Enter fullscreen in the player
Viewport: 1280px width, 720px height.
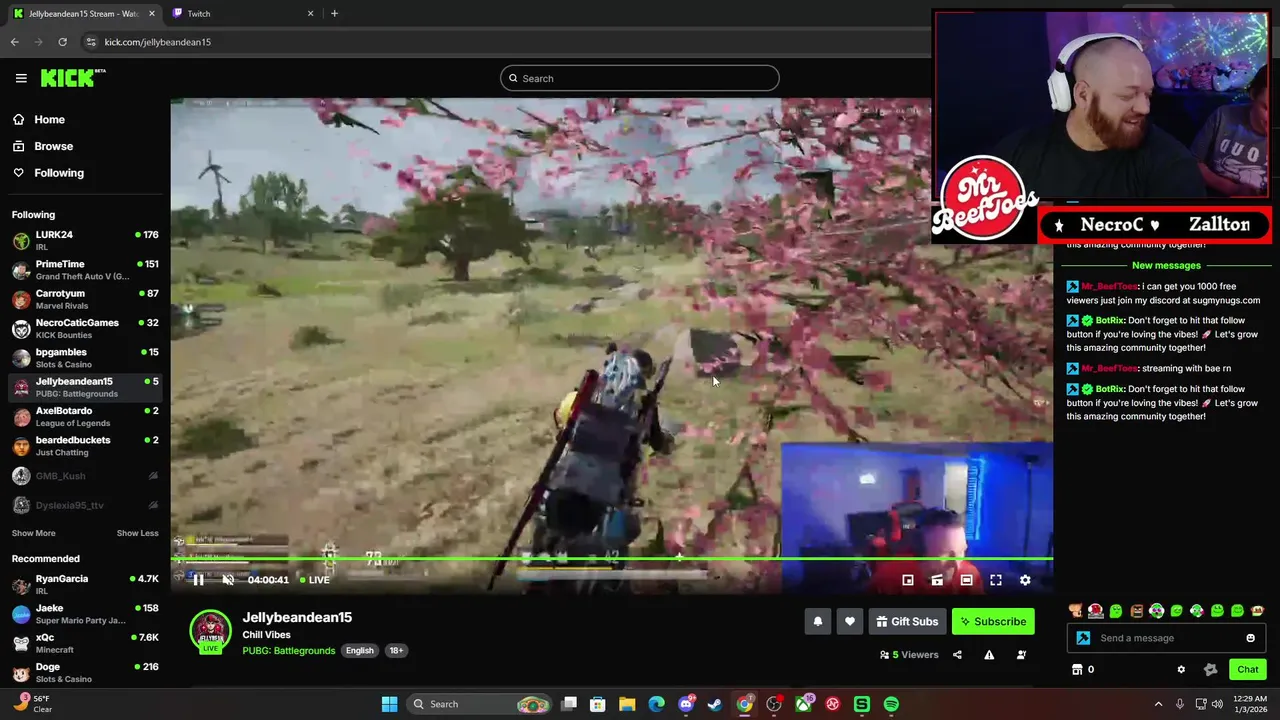996,580
